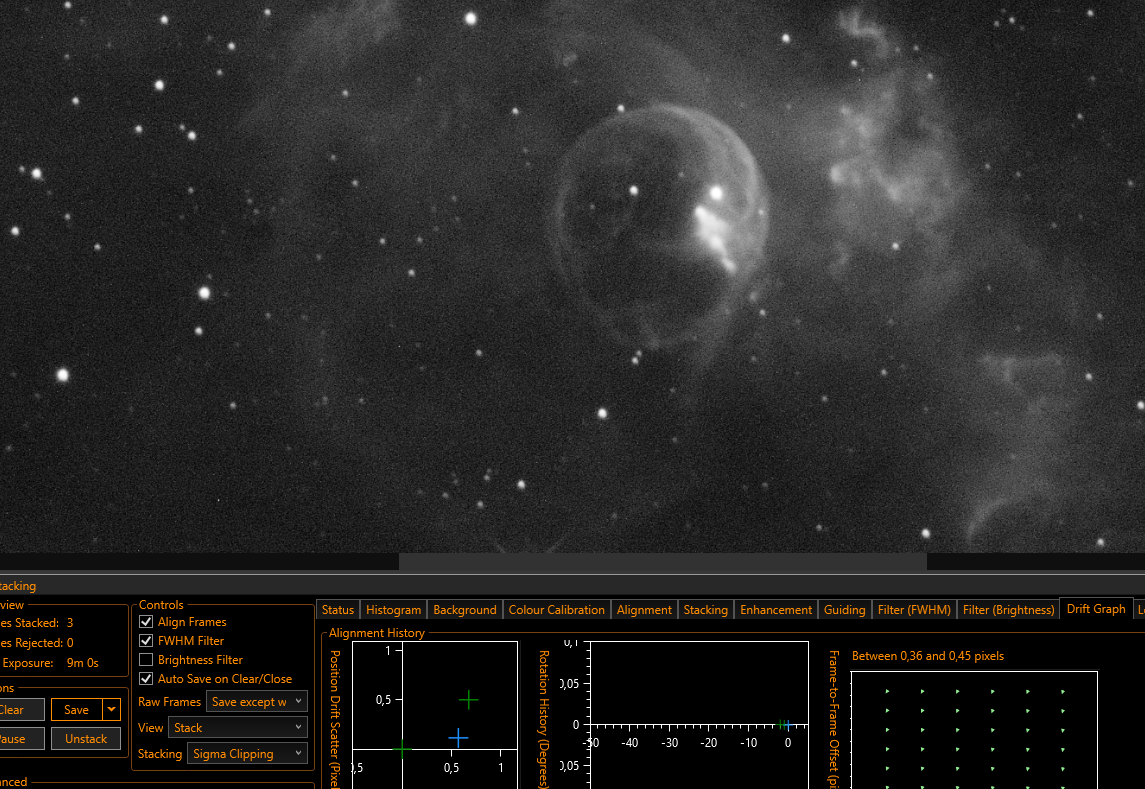Toggle Auto Save on Clear/Close
The height and width of the screenshot is (789, 1145).
pyautogui.click(x=146, y=679)
